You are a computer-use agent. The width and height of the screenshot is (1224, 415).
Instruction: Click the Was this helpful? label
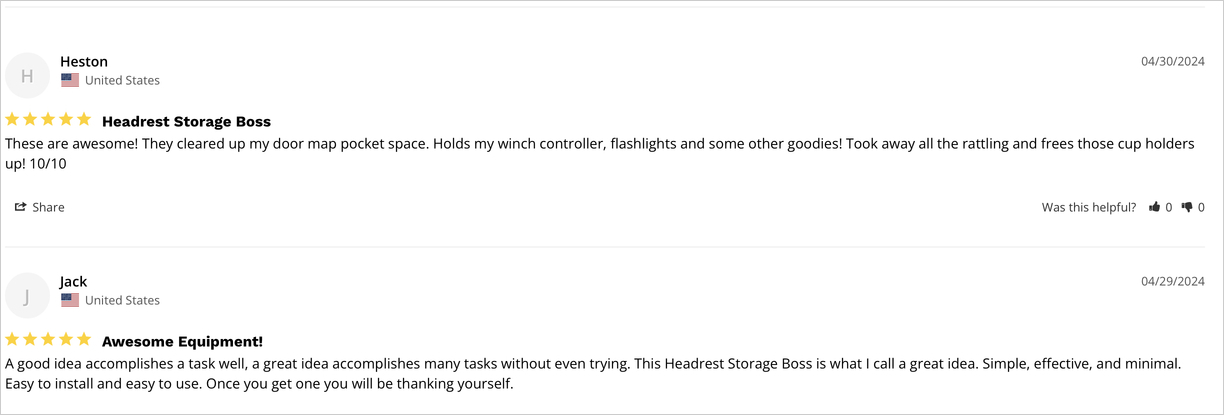point(1089,207)
